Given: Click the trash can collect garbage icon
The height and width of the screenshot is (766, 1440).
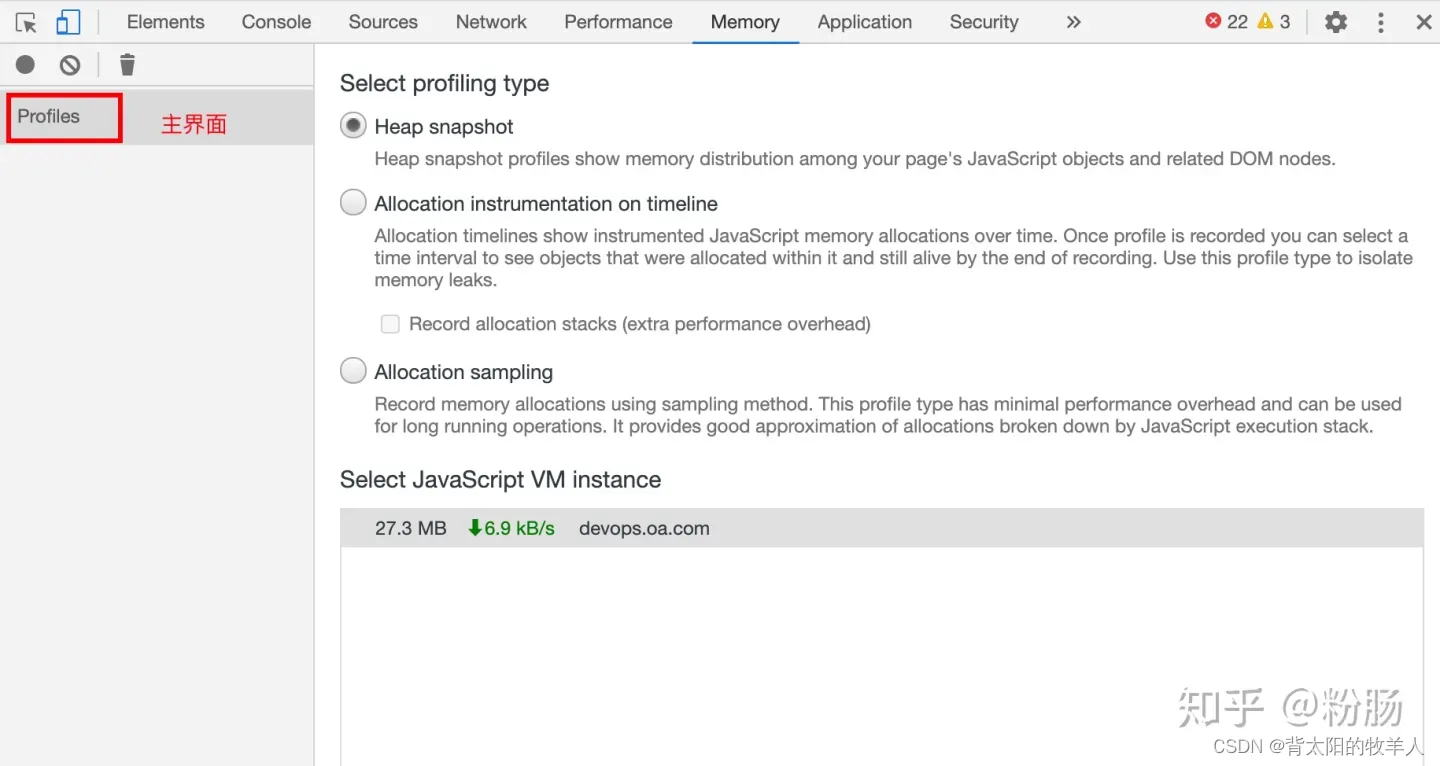Looking at the screenshot, I should pos(127,65).
